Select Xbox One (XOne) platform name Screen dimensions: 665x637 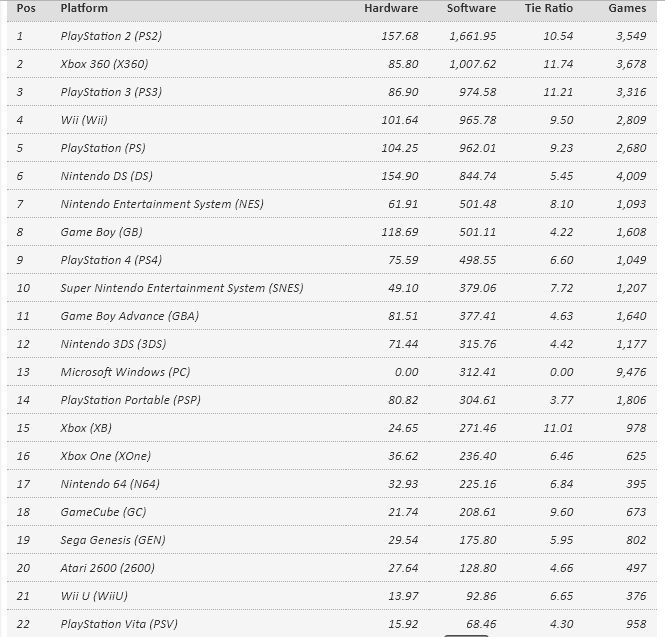coord(106,456)
